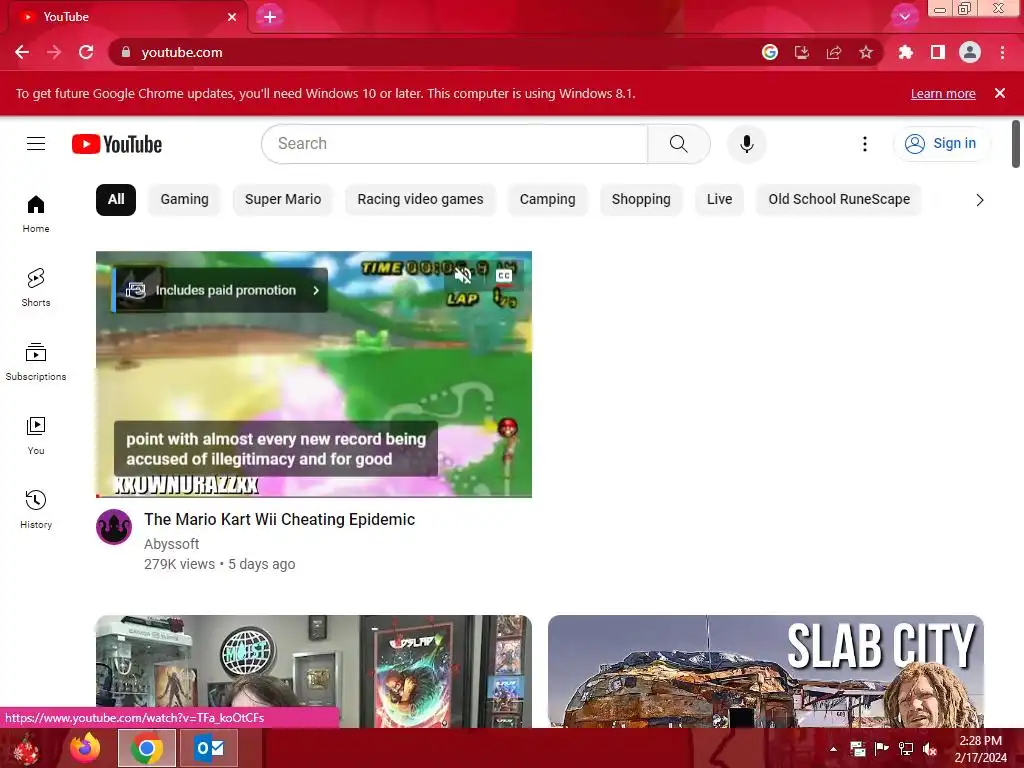This screenshot has width=1024, height=768.
Task: Click the network tray icon
Action: 906,748
